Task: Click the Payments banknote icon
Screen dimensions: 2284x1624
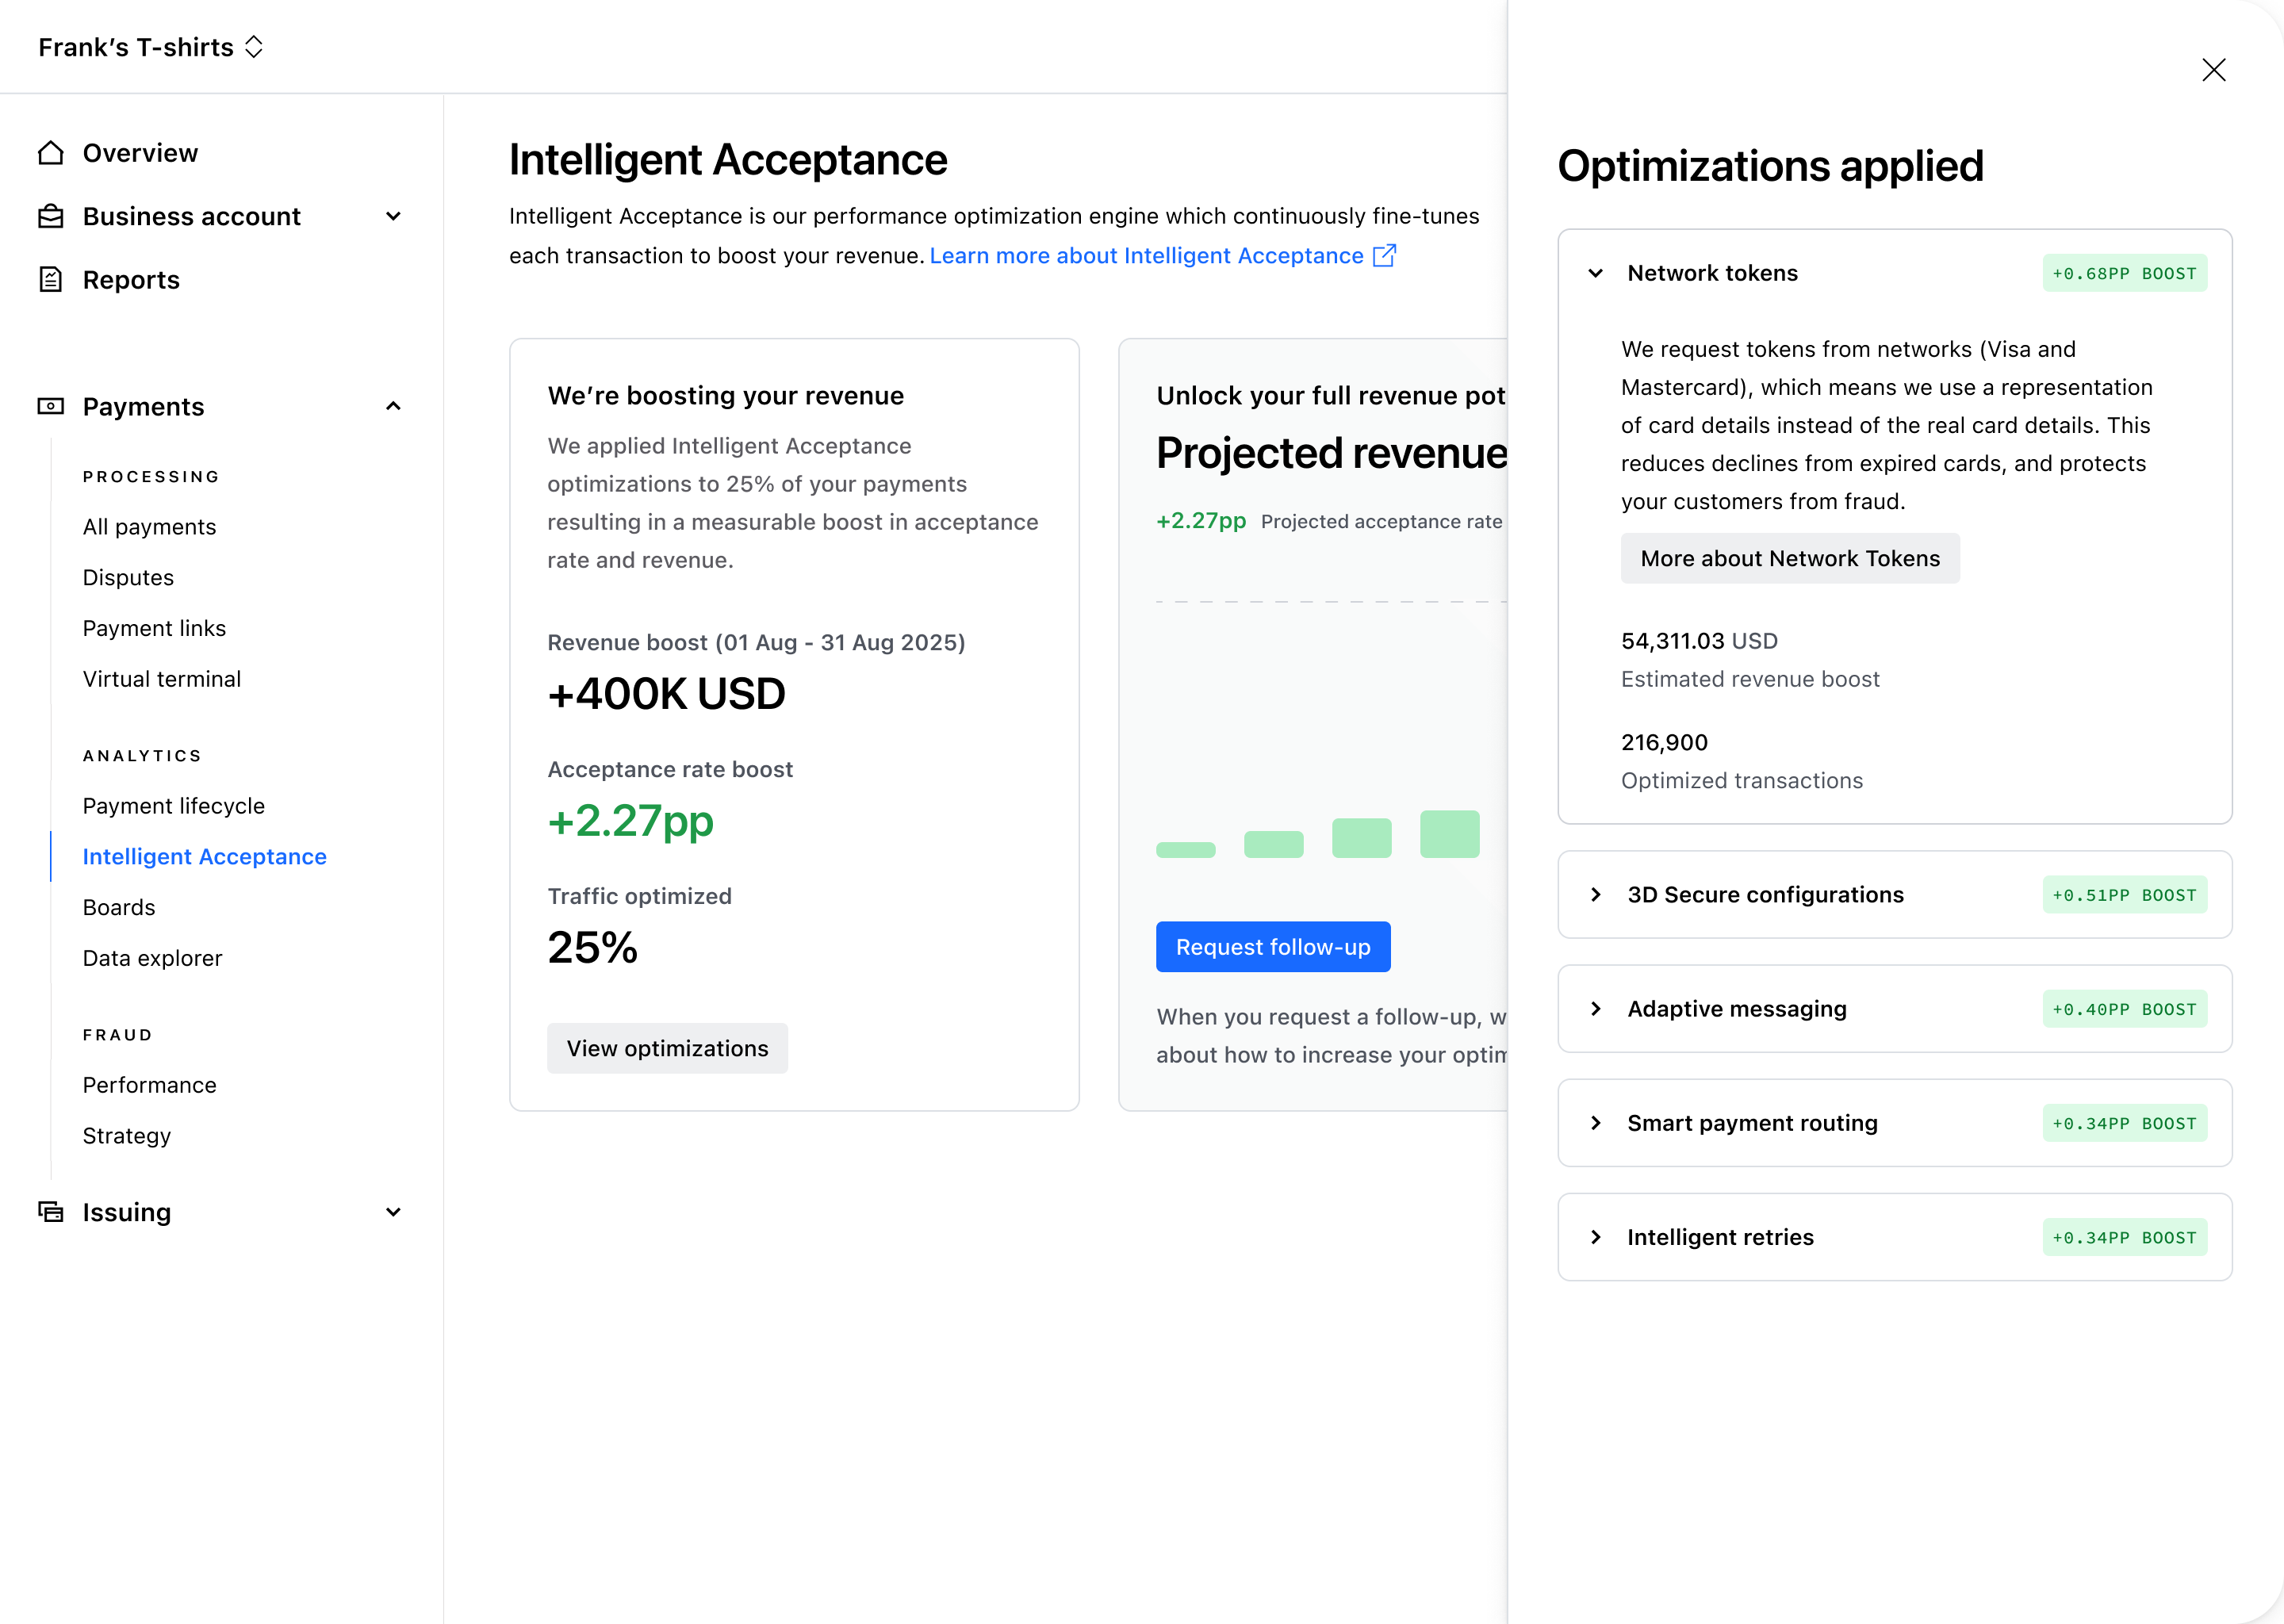Action: (51, 406)
